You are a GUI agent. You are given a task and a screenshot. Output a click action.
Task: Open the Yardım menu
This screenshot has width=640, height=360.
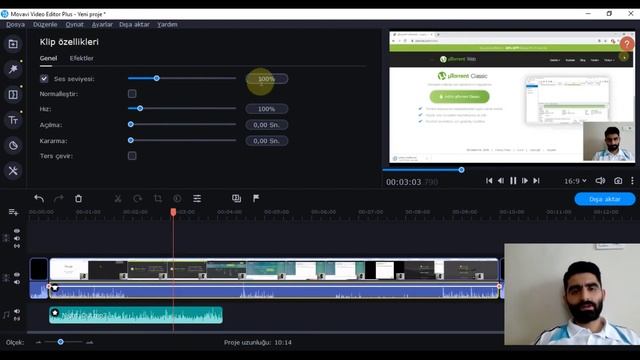[167, 24]
